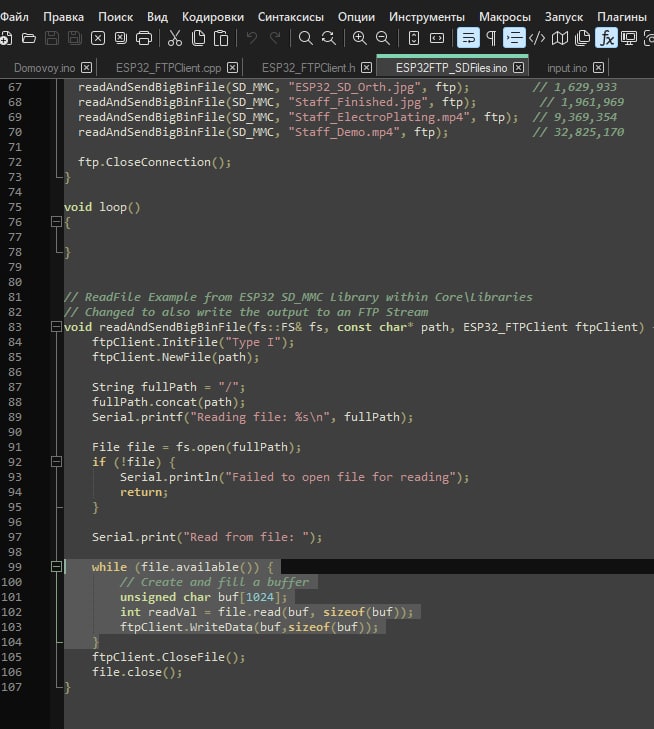
Task: Close the ESP32FTP_SDFiles.ino tab
Action: tap(518, 68)
